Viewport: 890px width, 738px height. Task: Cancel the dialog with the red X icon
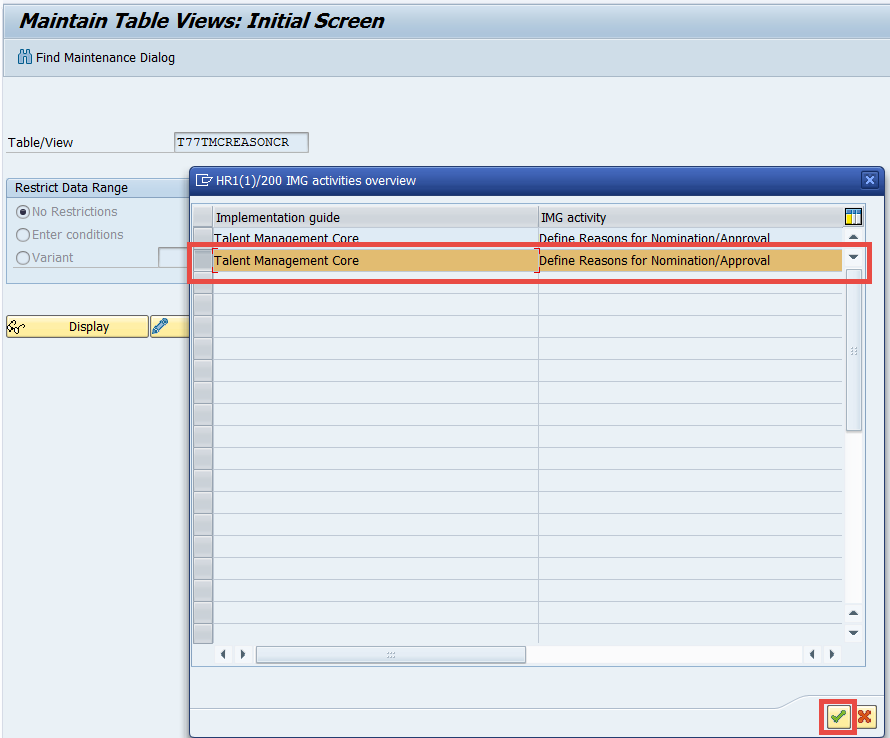[x=864, y=717]
